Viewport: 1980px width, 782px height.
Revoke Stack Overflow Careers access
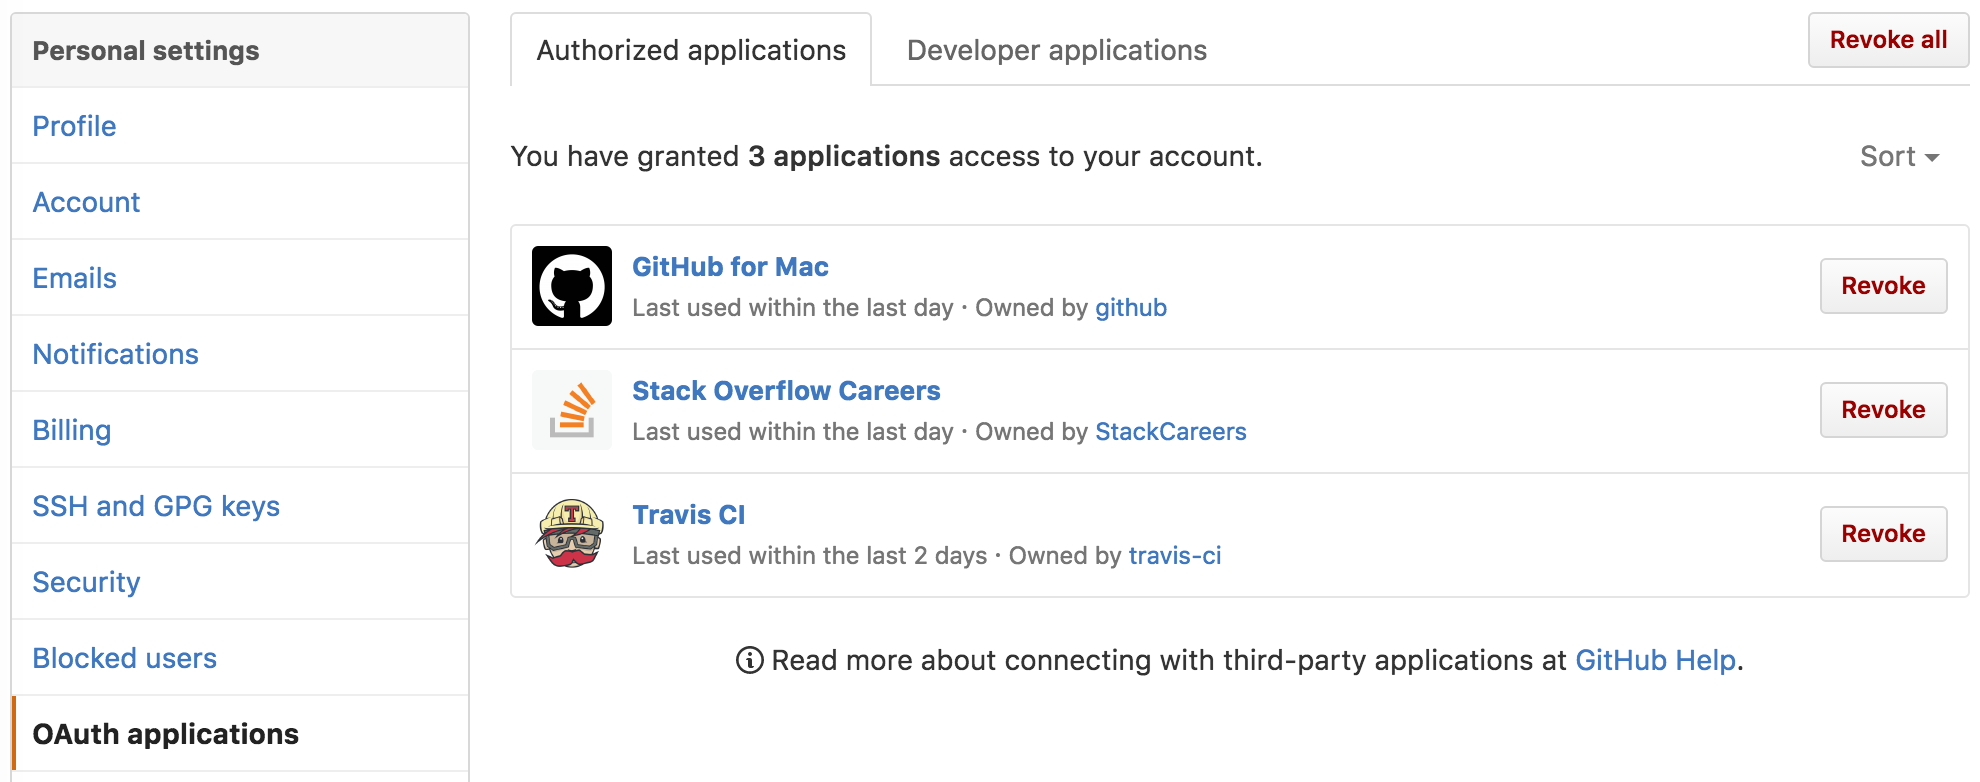pyautogui.click(x=1883, y=410)
